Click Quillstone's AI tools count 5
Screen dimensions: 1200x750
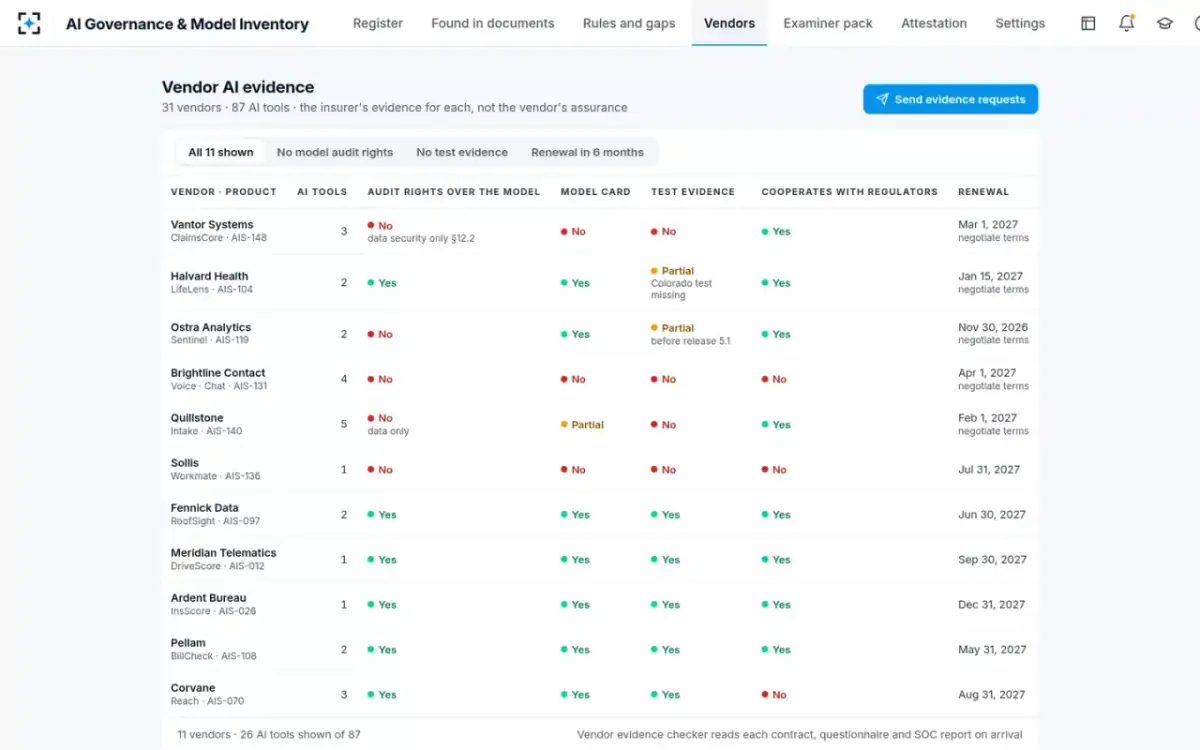pyautogui.click(x=344, y=424)
